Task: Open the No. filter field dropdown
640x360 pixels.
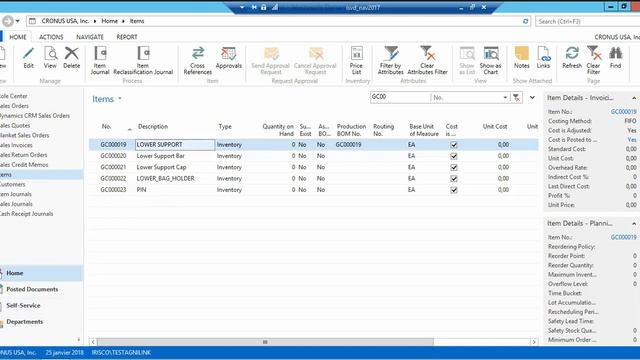Action: pos(505,98)
